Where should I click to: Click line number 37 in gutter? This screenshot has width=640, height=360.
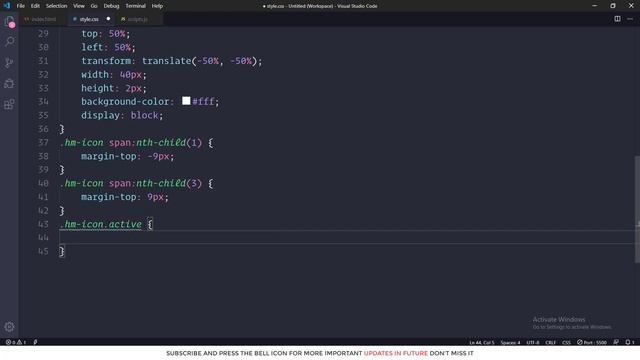coord(43,142)
